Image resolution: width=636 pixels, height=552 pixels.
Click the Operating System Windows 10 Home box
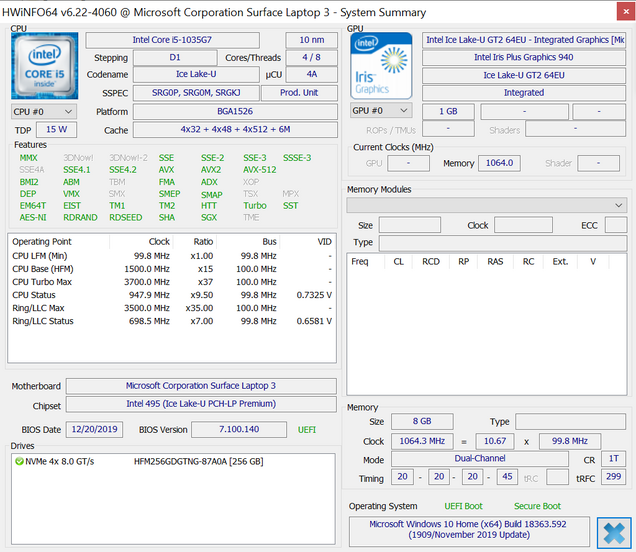click(x=468, y=529)
